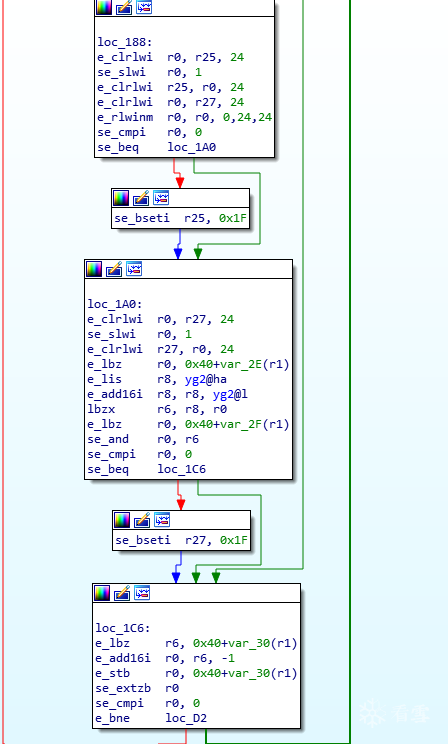Select se_slwi r0, 1 in loc_188 block
The image size is (448, 744).
[149, 72]
